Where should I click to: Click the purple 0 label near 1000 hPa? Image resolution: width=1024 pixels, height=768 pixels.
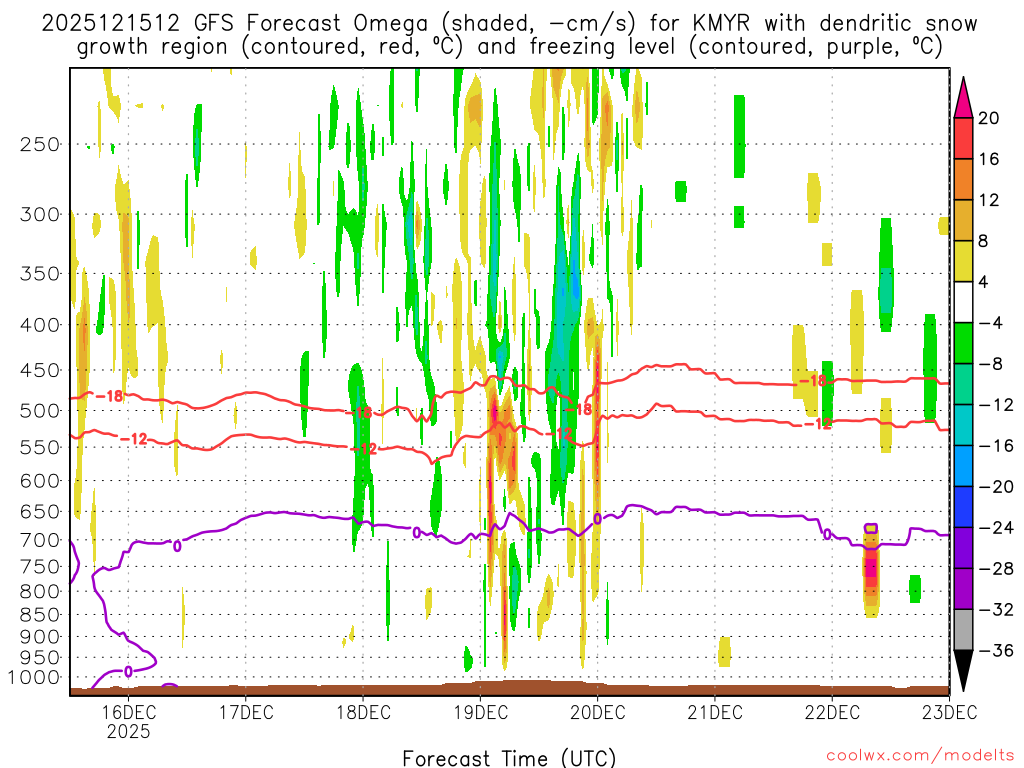(128, 671)
